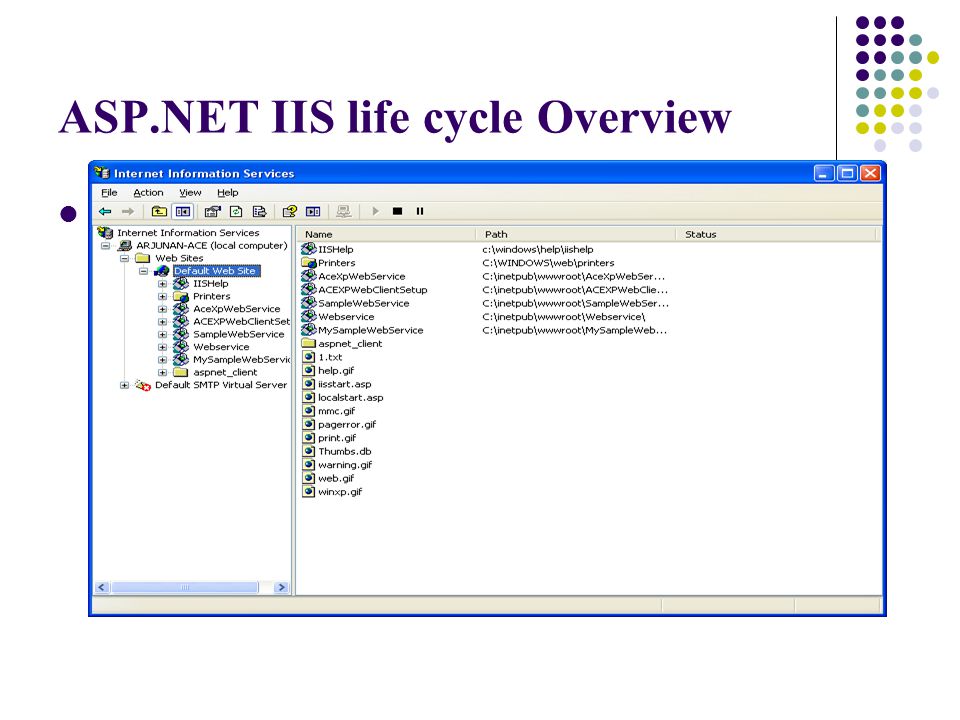Expand aspnet_client tree node
Image resolution: width=960 pixels, height=720 pixels.
point(162,372)
